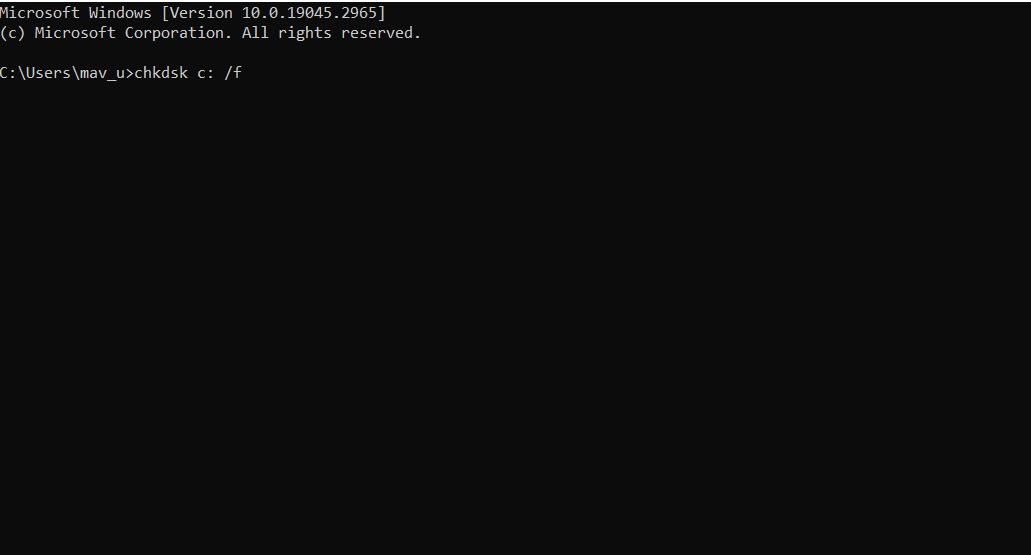Click "Microsoft" preceding the word Windows

pyautogui.click(x=39, y=12)
